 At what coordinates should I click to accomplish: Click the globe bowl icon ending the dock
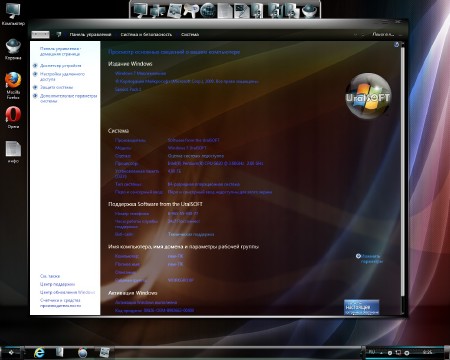coord(309,10)
